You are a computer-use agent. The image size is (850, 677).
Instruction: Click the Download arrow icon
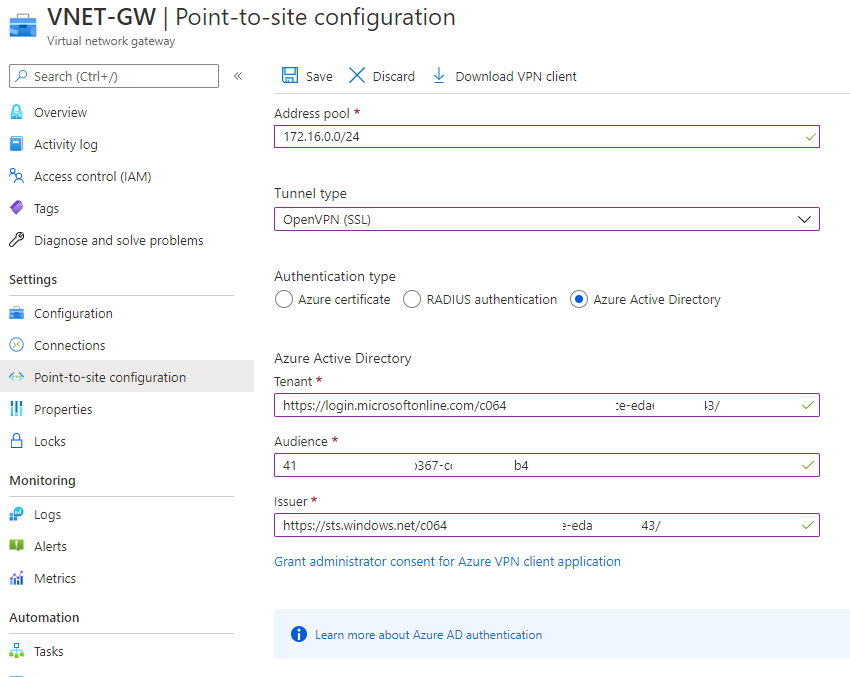click(x=439, y=75)
